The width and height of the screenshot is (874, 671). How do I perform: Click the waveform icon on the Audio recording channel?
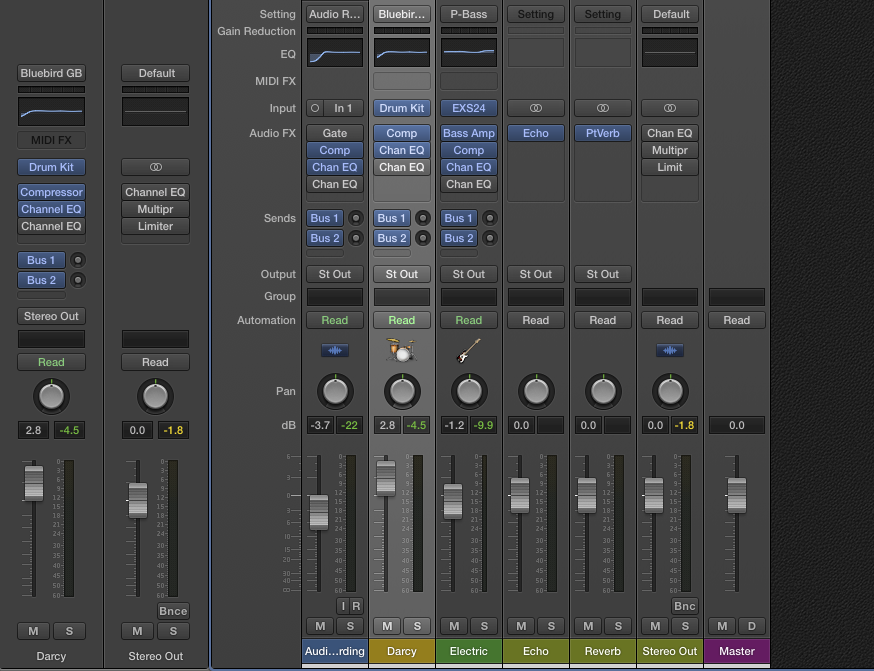click(x=335, y=350)
